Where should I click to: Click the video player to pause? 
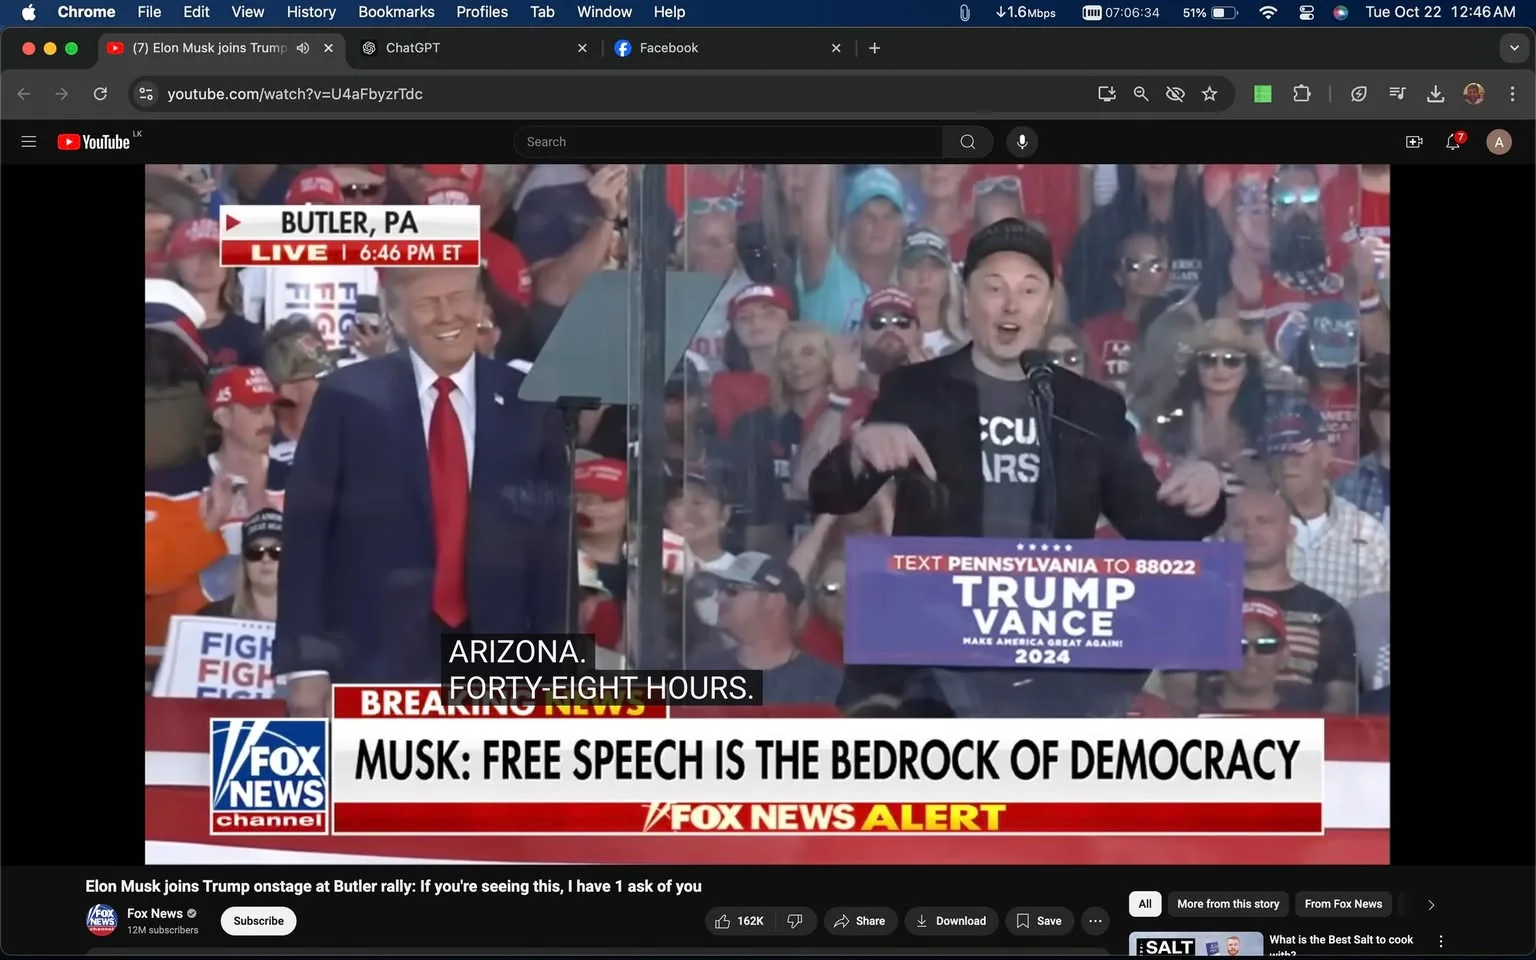click(x=767, y=514)
